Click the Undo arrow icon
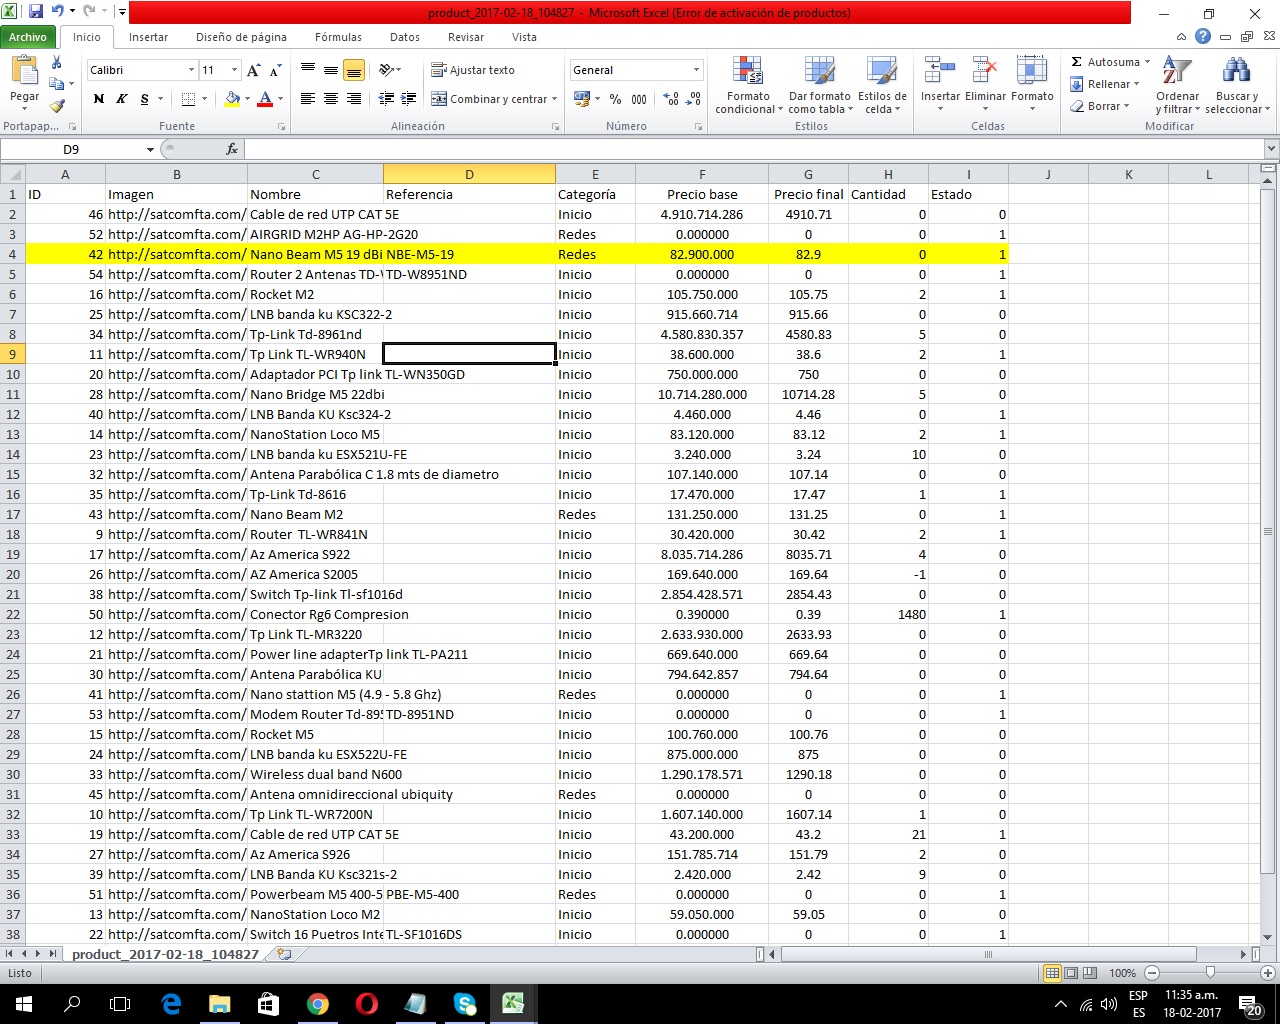Image resolution: width=1280 pixels, height=1024 pixels. click(x=58, y=12)
